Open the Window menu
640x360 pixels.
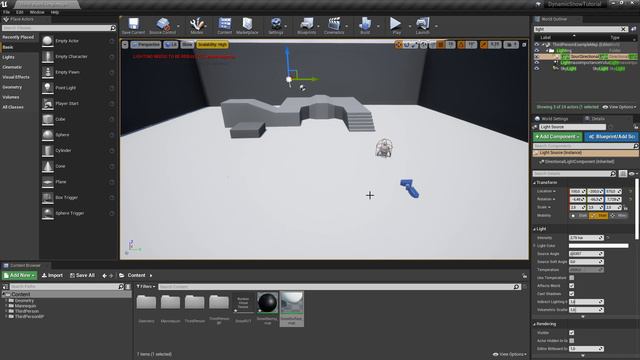[37, 12]
